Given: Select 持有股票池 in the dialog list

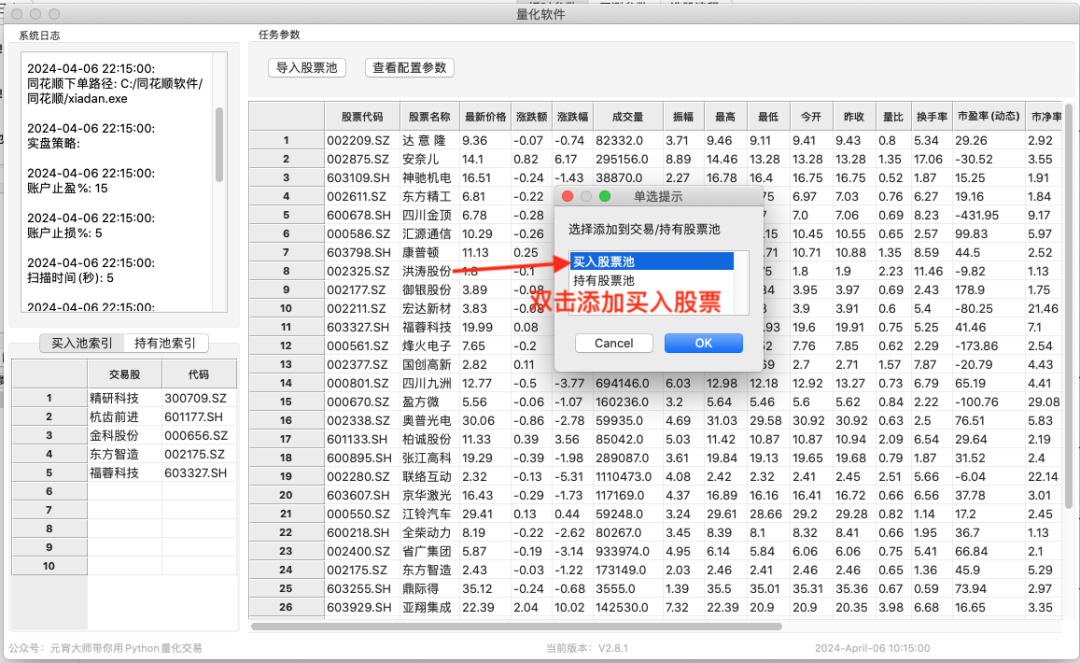Looking at the screenshot, I should 650,278.
